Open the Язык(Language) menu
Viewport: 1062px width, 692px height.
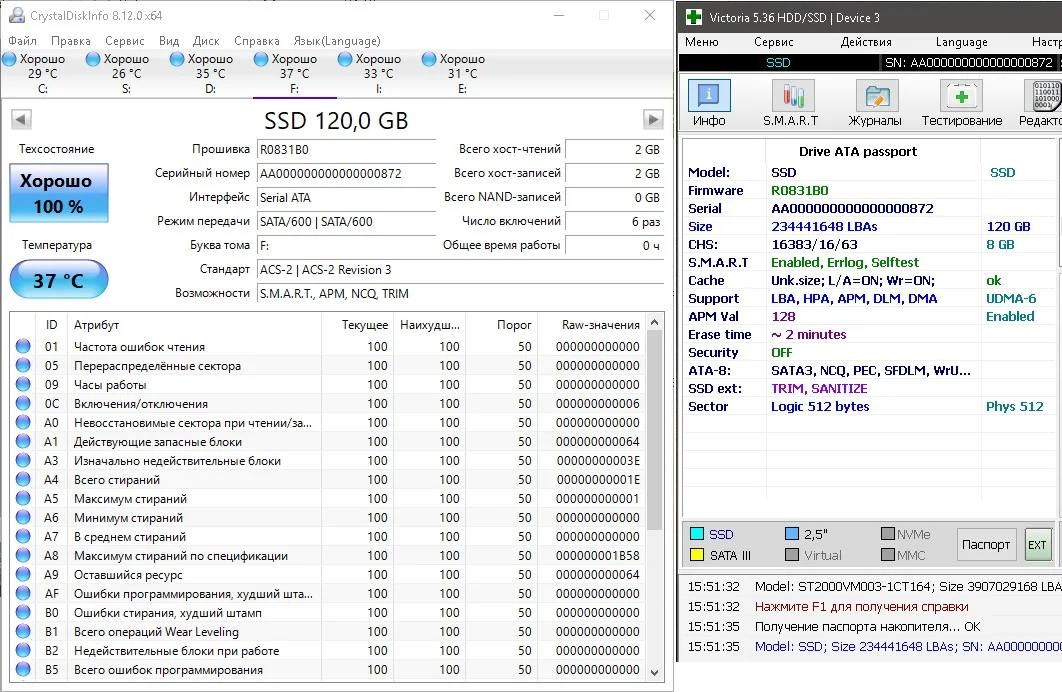(x=336, y=41)
